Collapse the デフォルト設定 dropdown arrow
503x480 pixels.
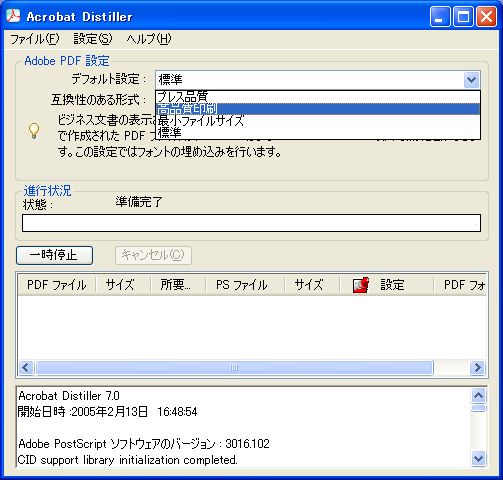click(471, 80)
